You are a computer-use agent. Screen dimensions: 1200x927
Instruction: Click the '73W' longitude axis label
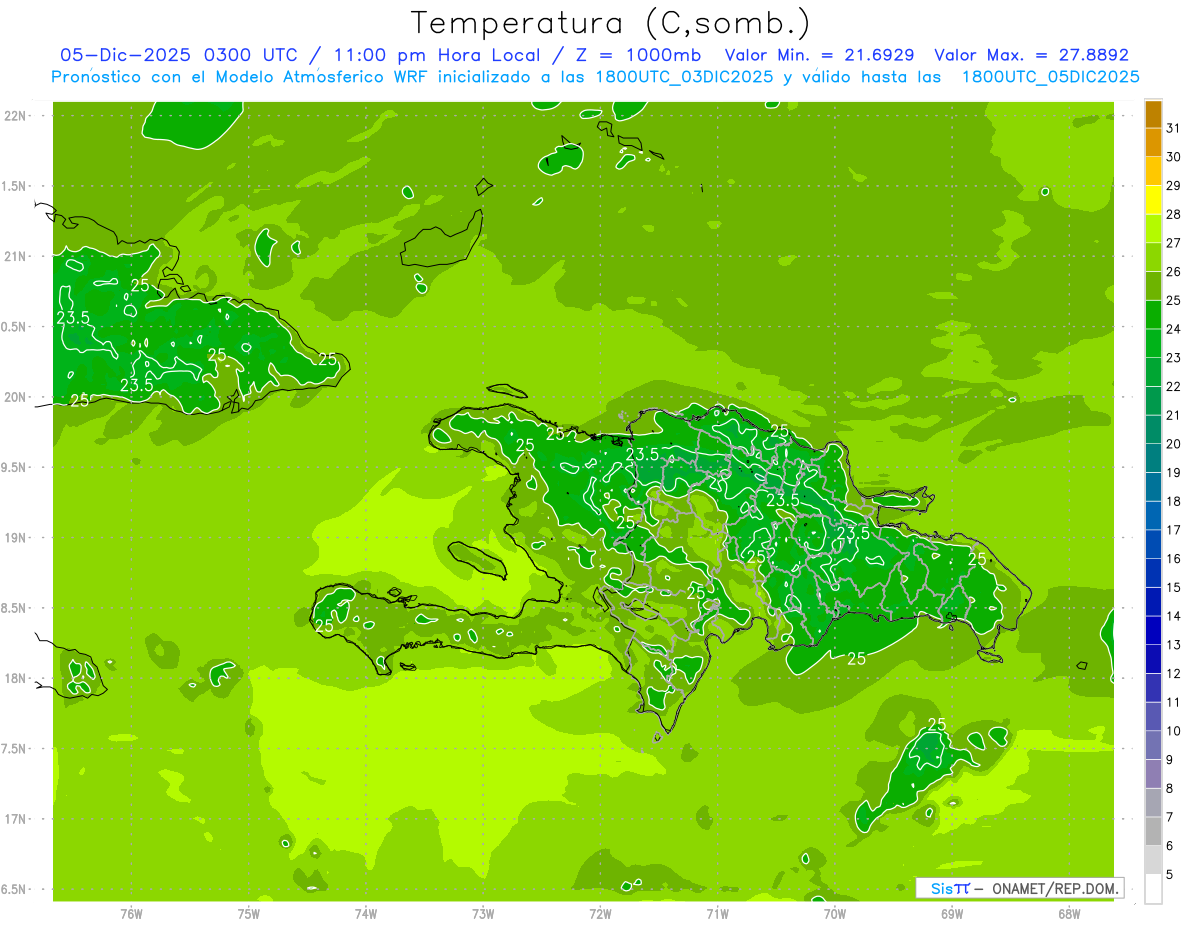[x=483, y=913]
